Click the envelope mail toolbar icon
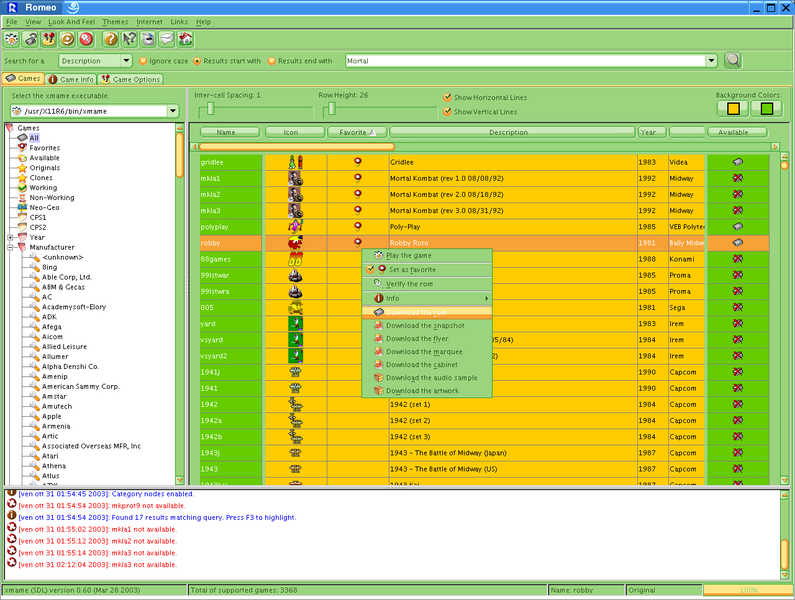This screenshot has height=600, width=795. coord(166,39)
